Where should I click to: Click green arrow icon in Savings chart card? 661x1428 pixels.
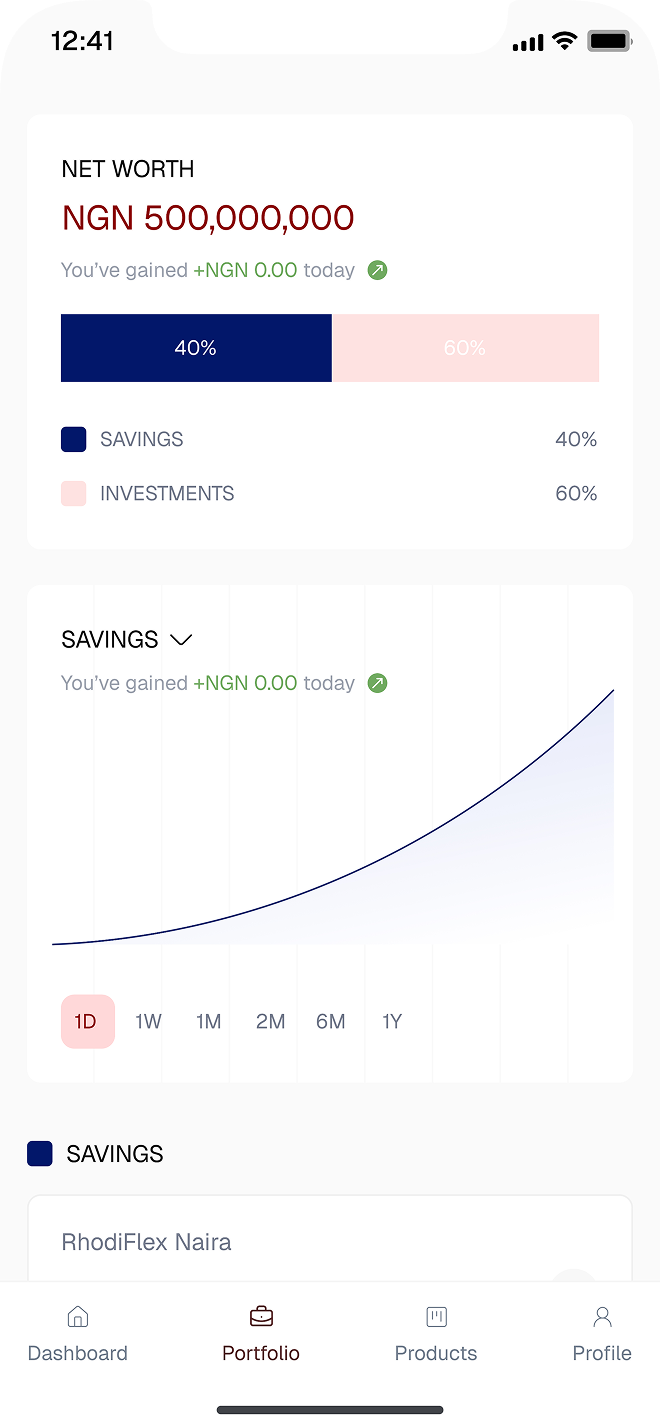(x=377, y=683)
